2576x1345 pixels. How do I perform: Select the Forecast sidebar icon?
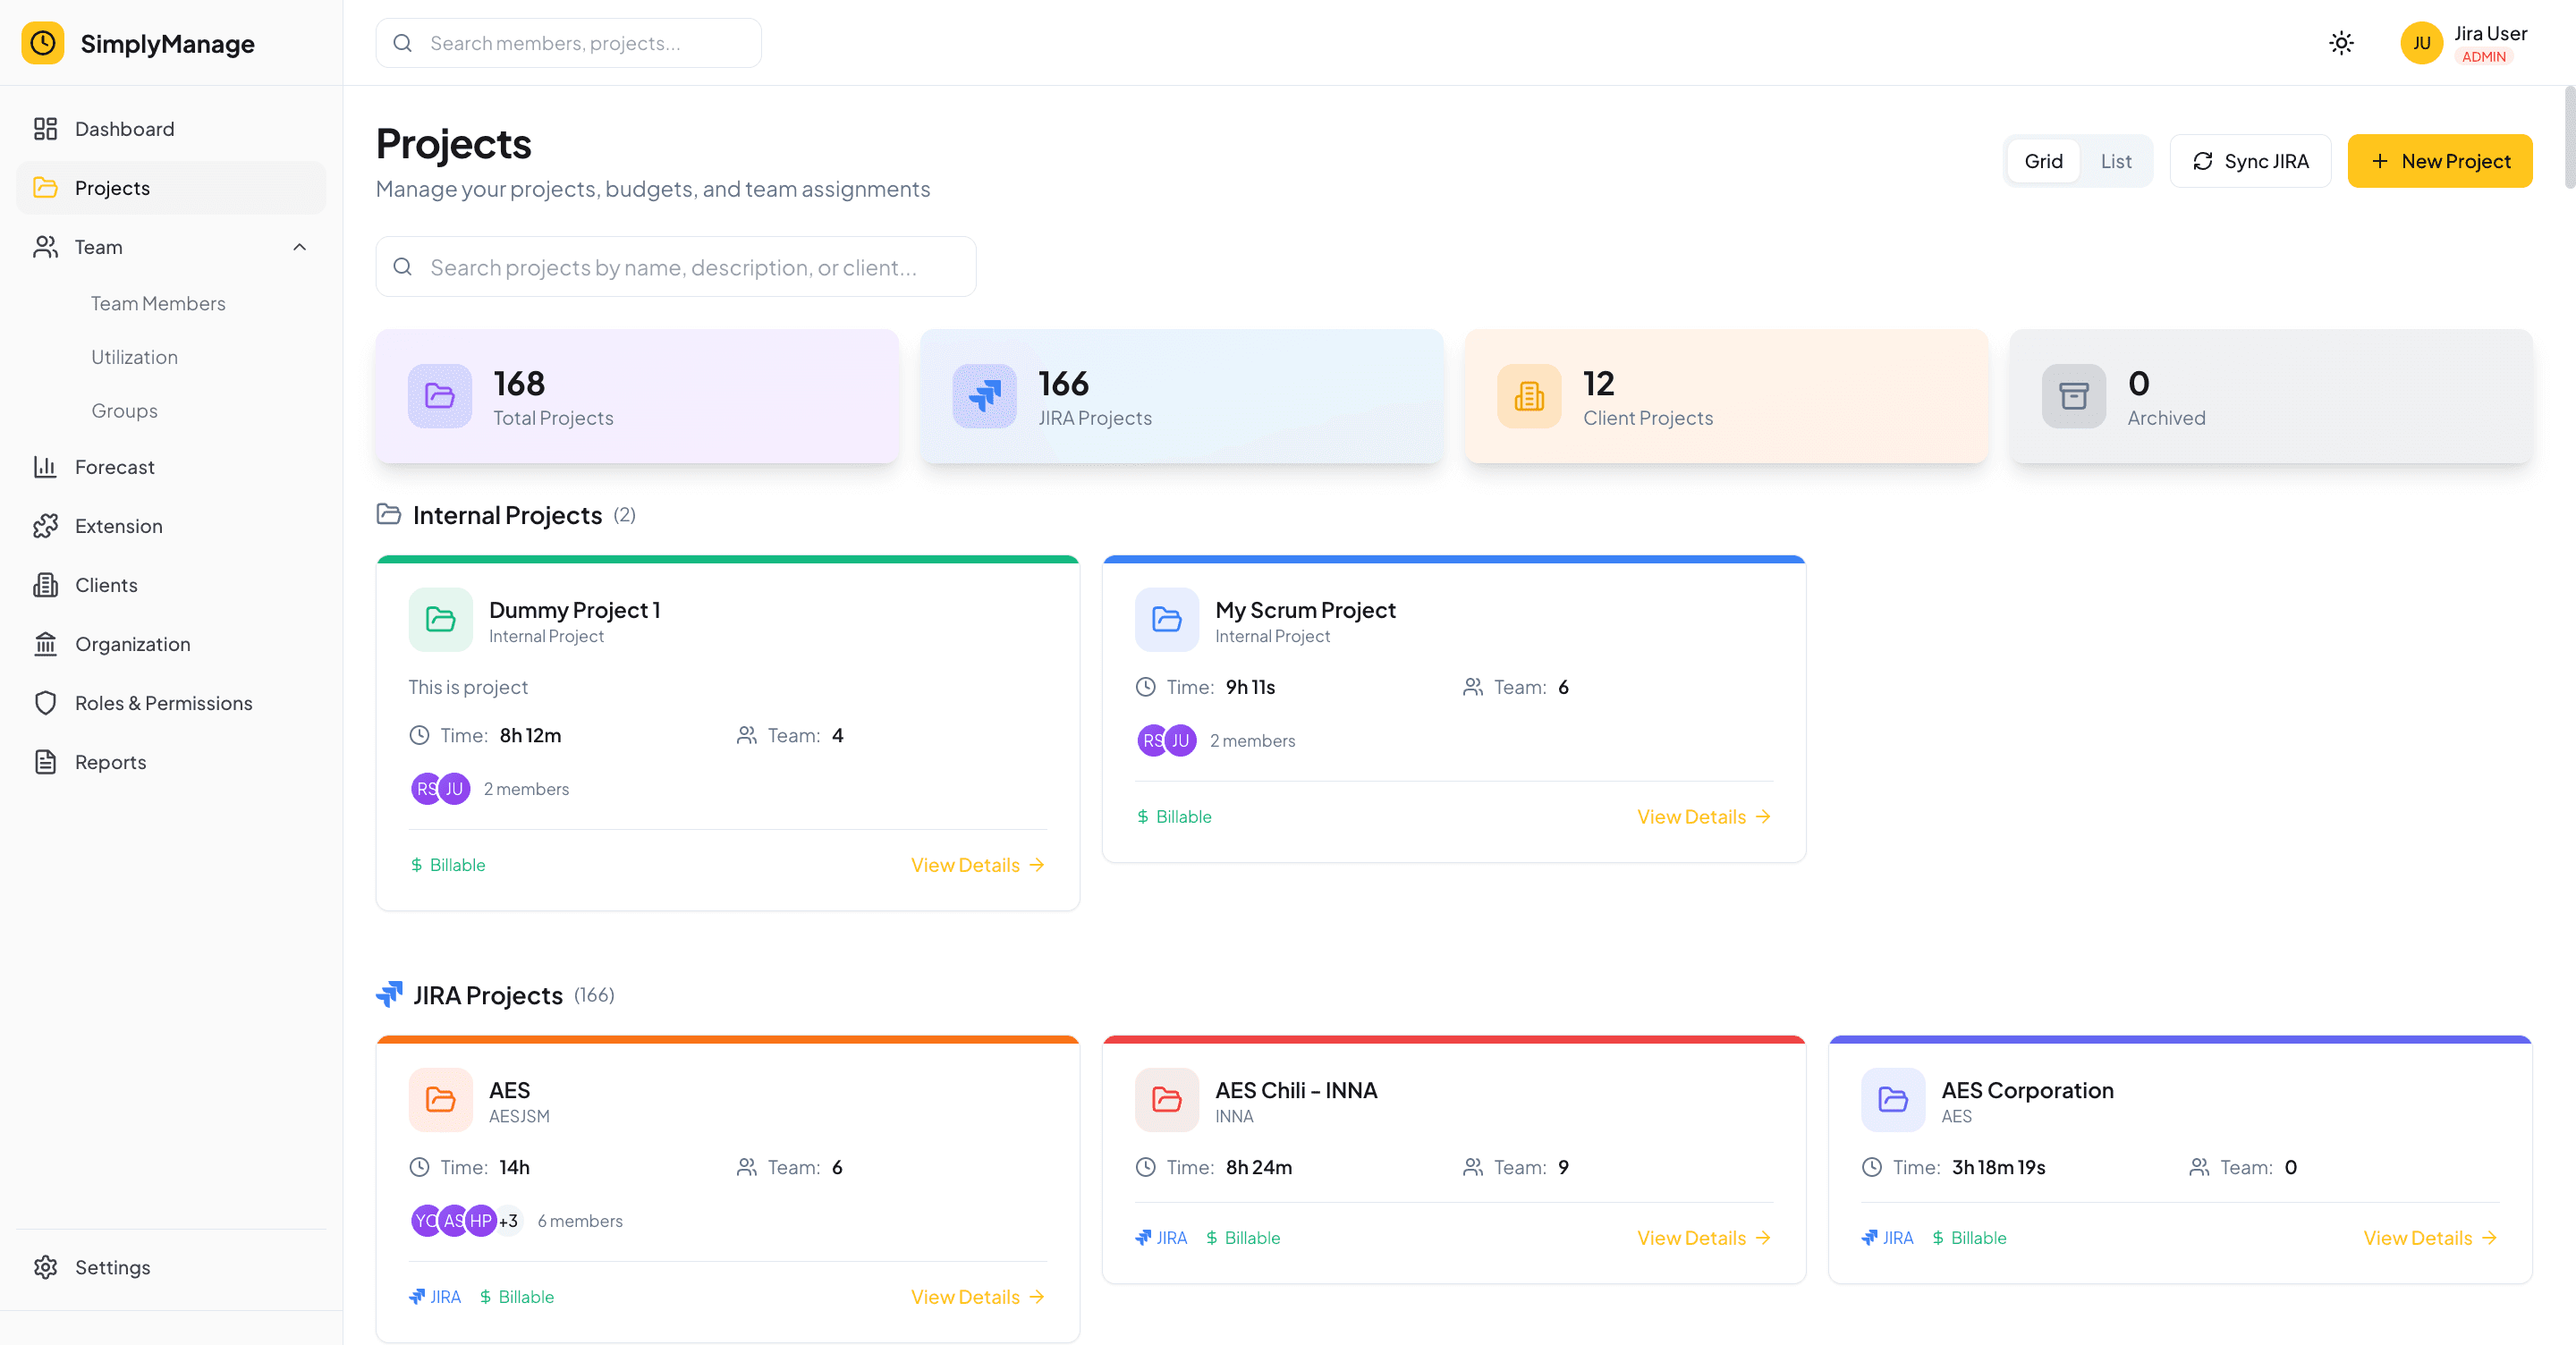(x=47, y=466)
